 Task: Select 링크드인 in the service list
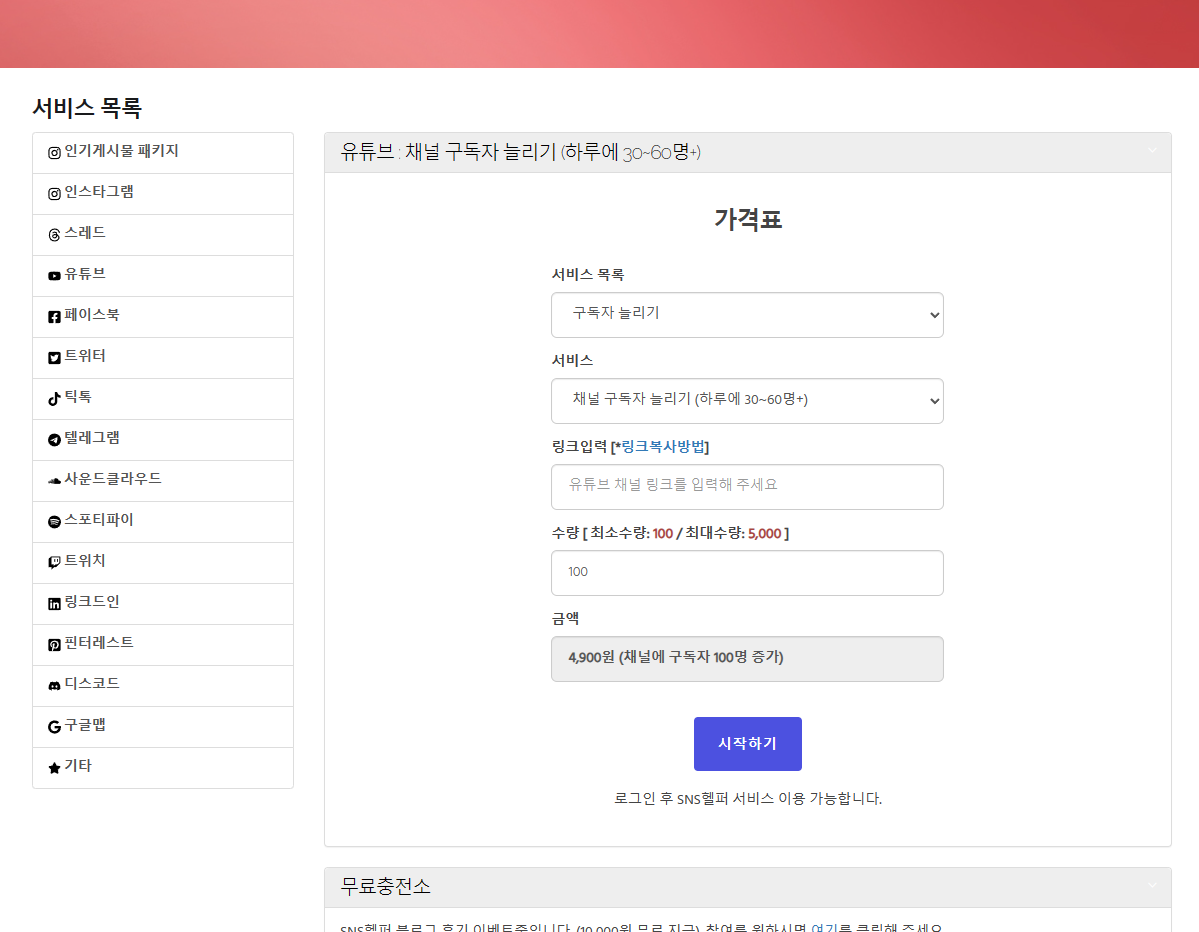92,603
